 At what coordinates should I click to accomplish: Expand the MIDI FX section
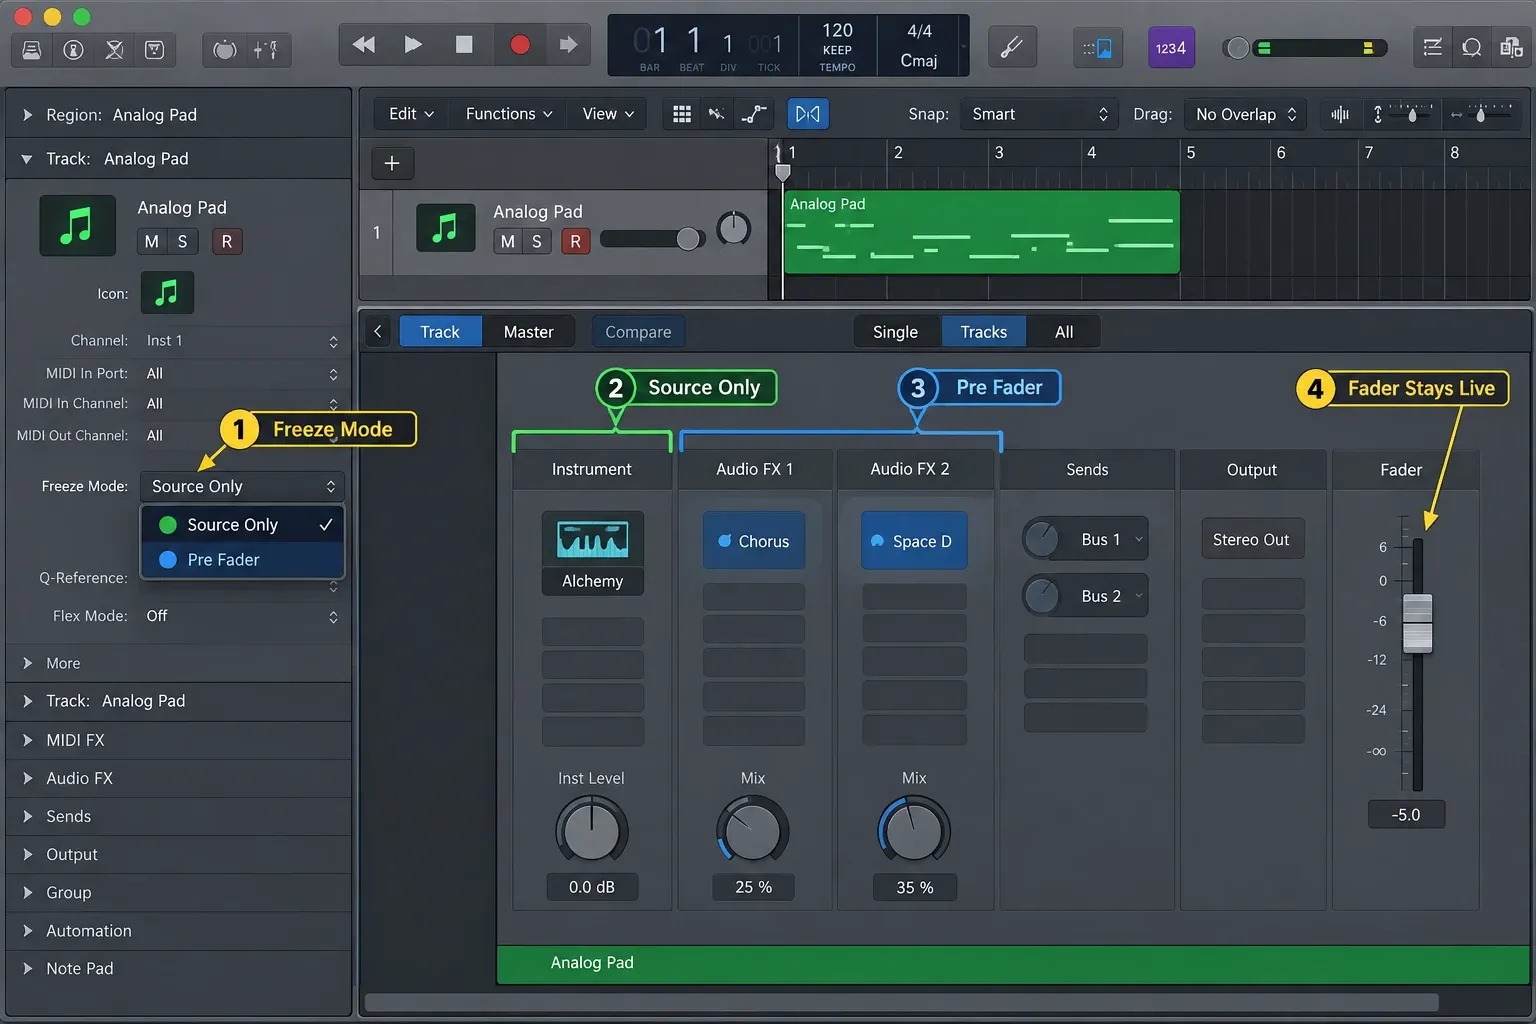pos(28,740)
